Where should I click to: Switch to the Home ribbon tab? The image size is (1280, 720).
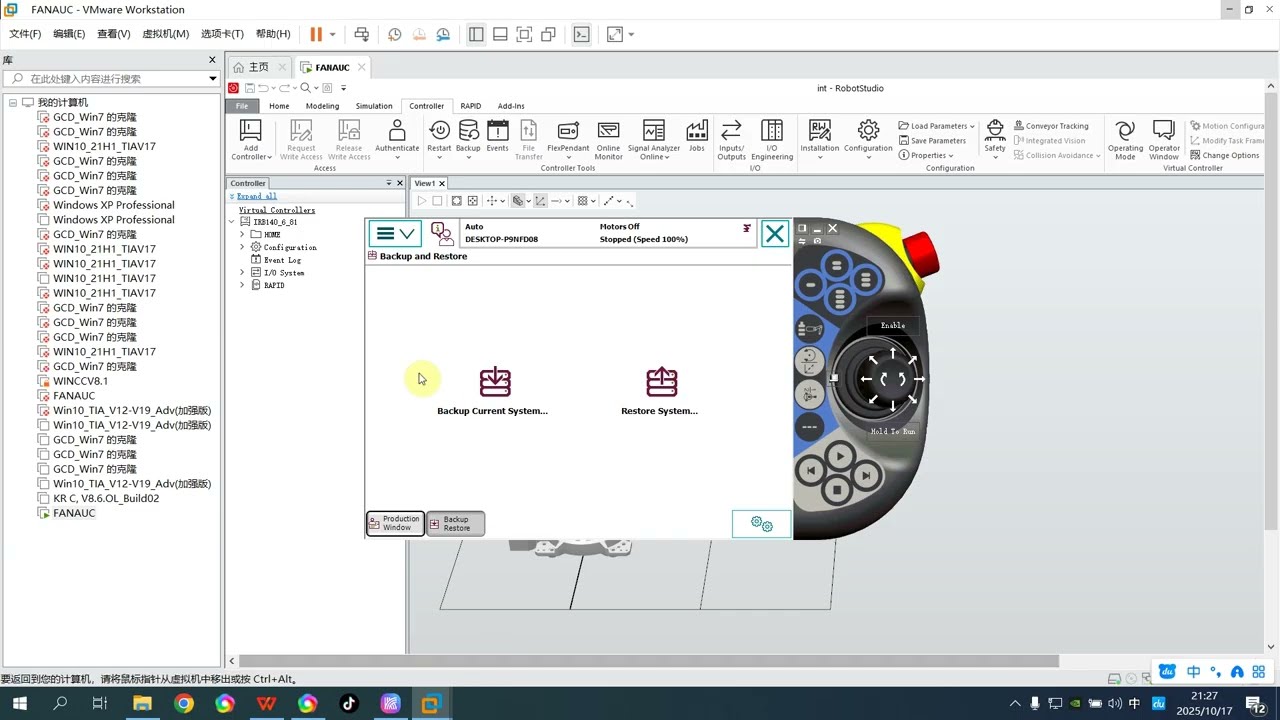click(279, 106)
